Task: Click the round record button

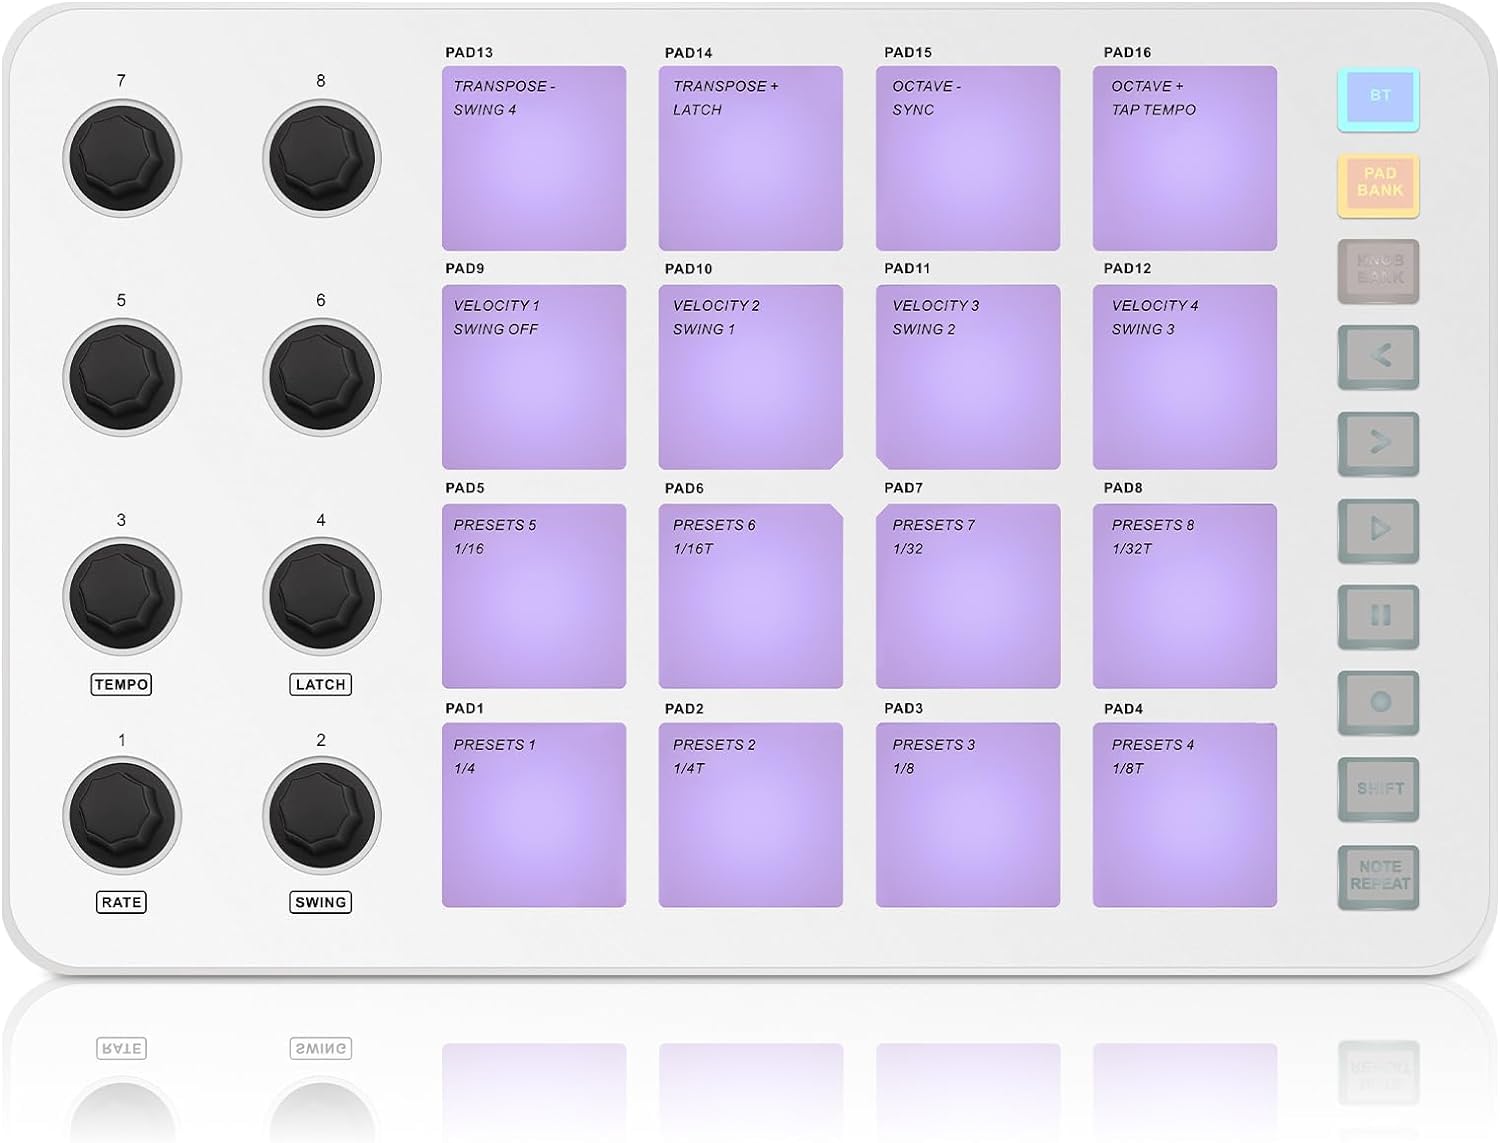Action: point(1378,701)
